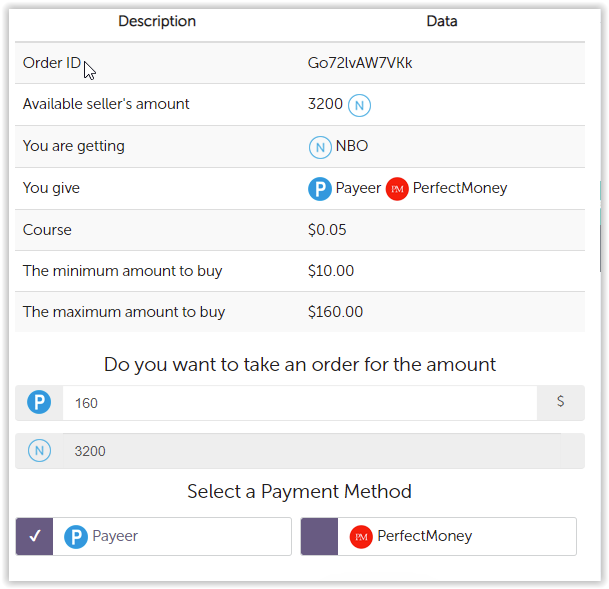Viewport: 609px width, 589px height.
Task: Click the NBO icon in You are getting row
Action: pyautogui.click(x=319, y=147)
